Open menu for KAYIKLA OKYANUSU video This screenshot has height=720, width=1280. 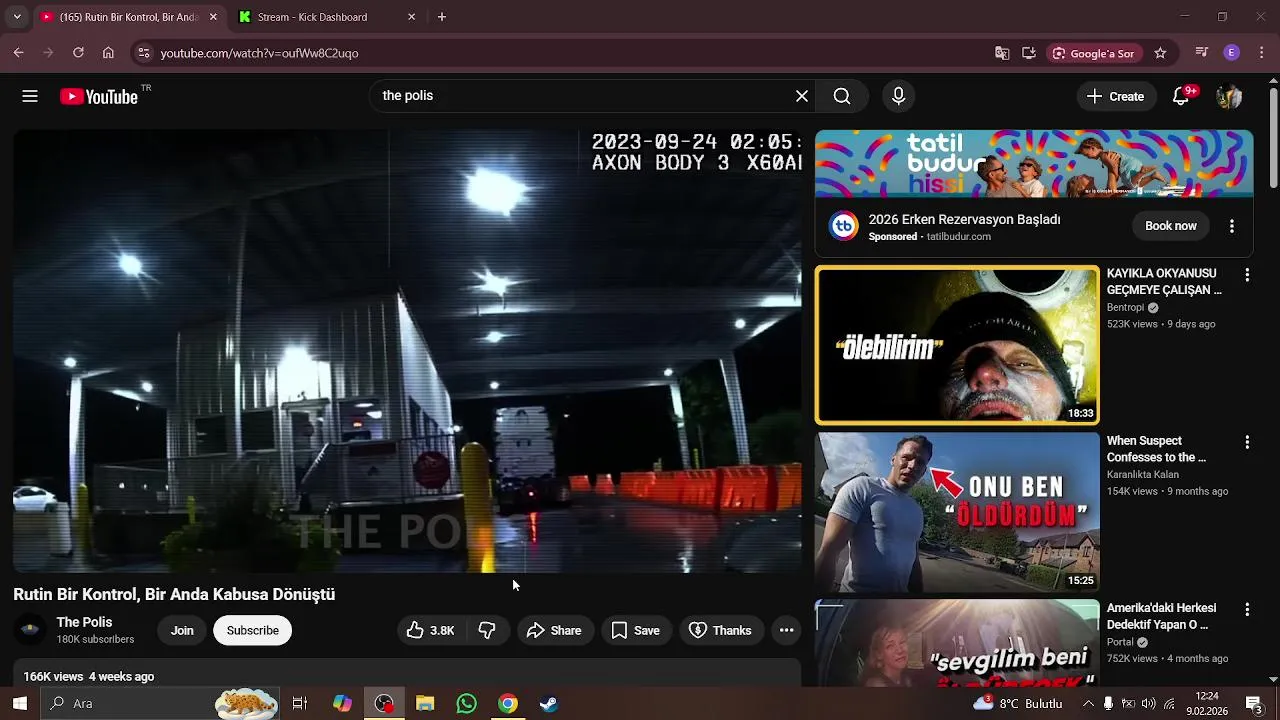1247,274
